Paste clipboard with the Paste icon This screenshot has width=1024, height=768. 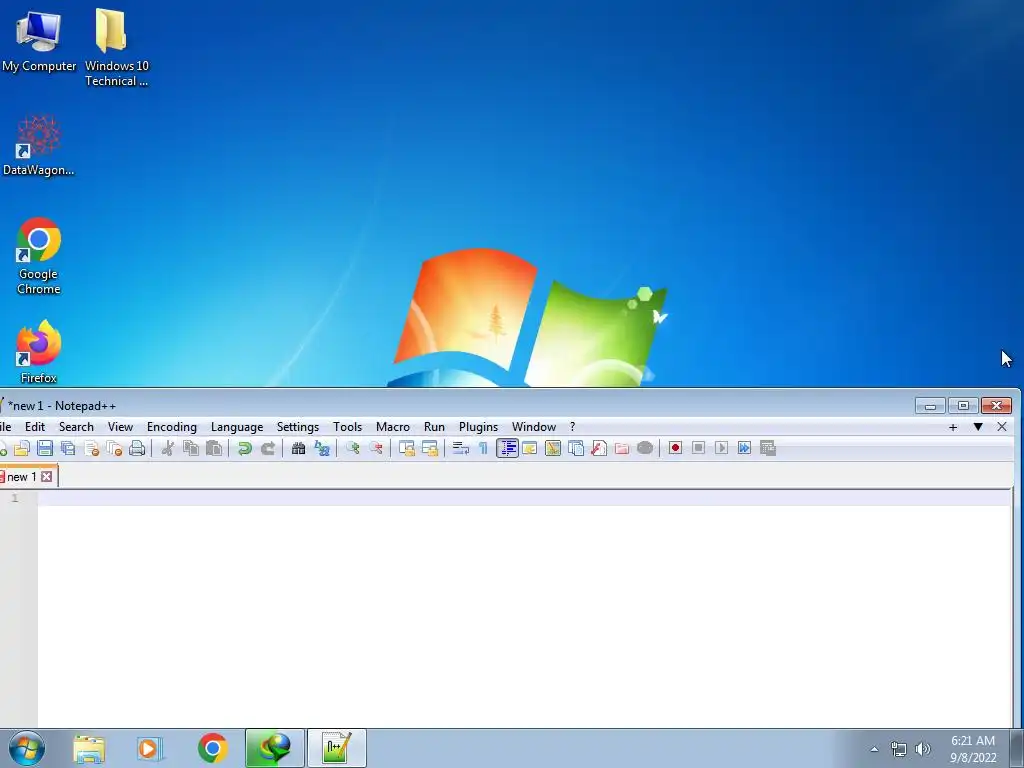pos(214,448)
